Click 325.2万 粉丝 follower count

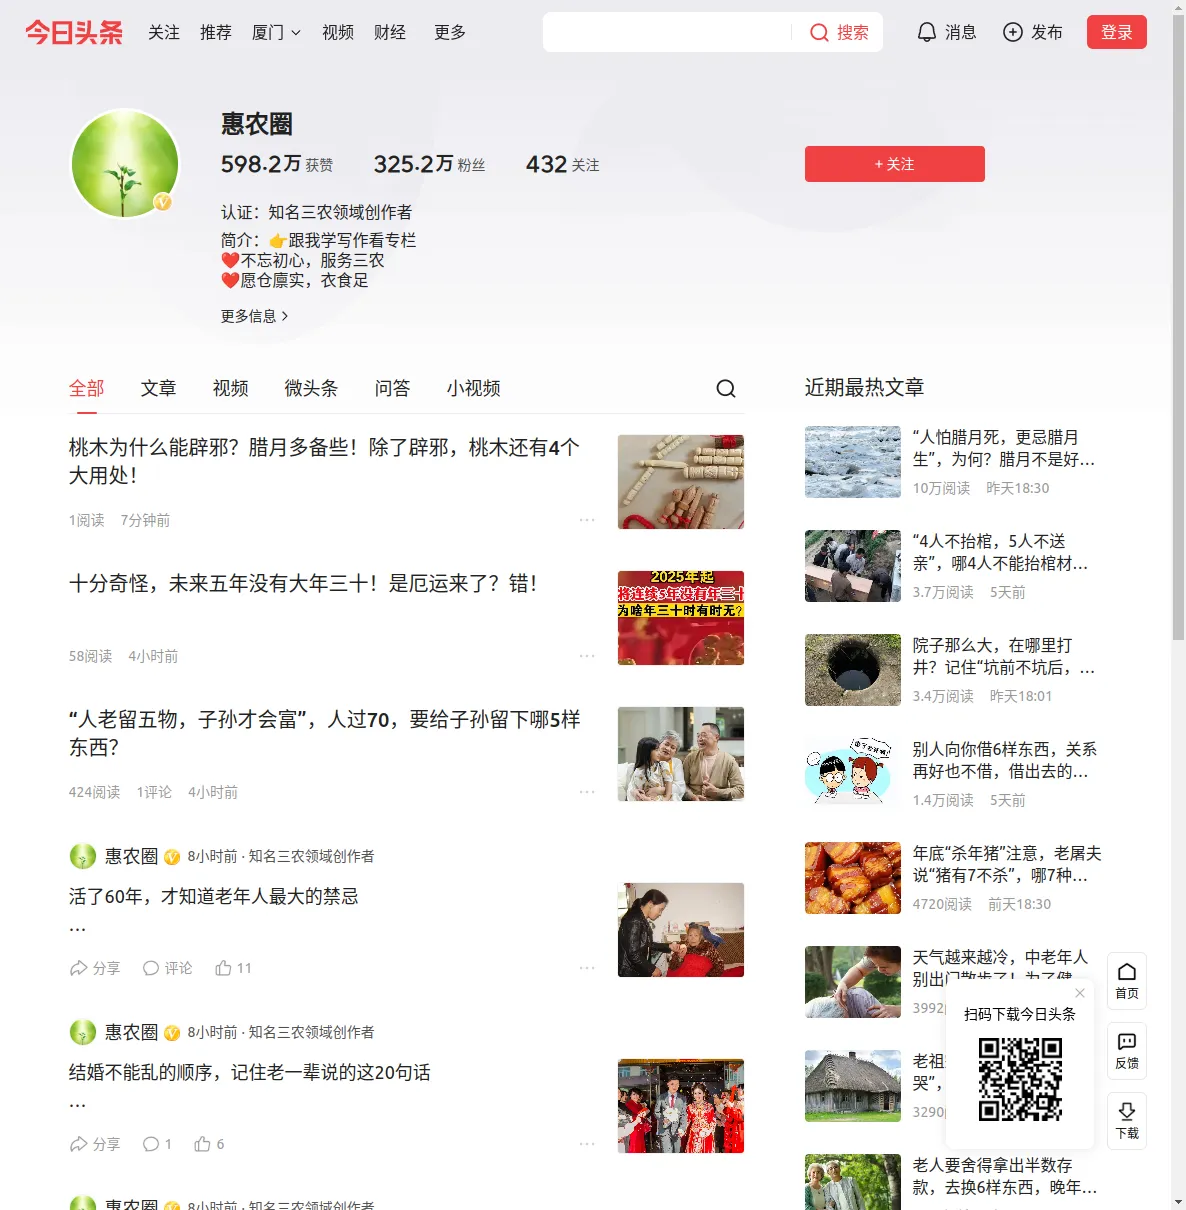click(x=430, y=165)
